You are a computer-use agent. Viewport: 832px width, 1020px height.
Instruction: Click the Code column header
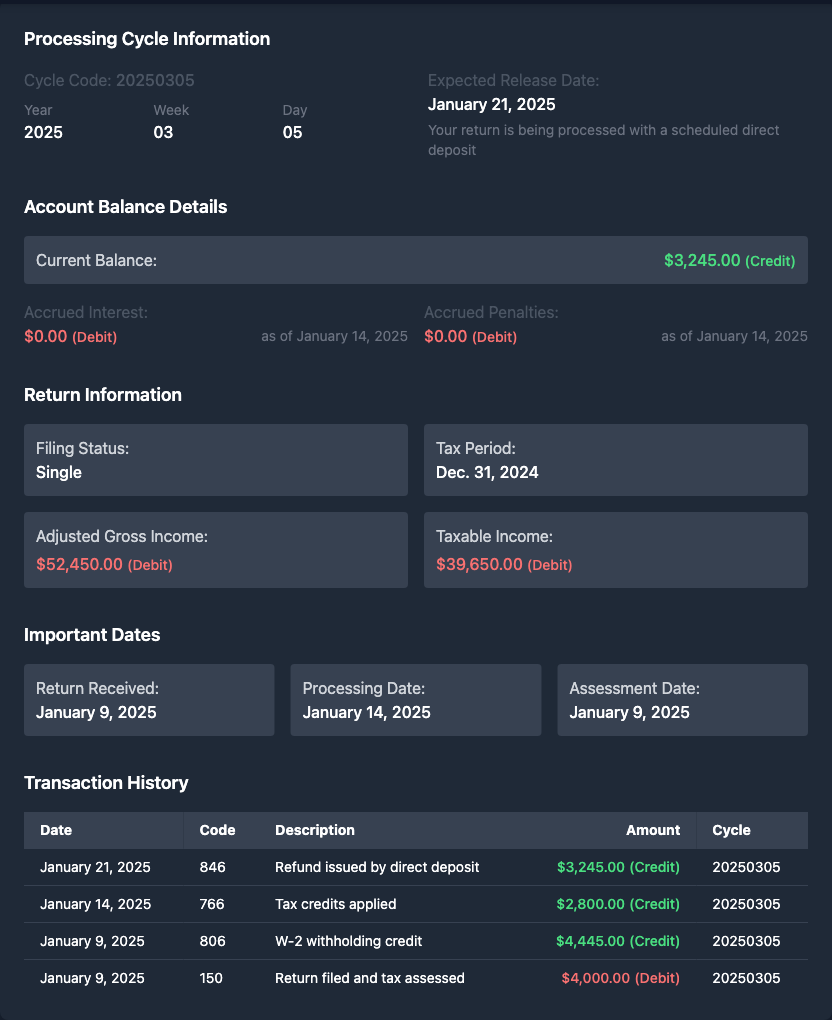[x=217, y=830]
